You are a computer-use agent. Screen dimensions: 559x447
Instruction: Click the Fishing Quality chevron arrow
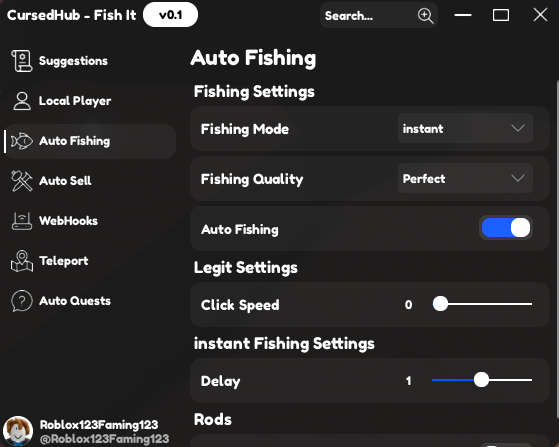(x=518, y=178)
